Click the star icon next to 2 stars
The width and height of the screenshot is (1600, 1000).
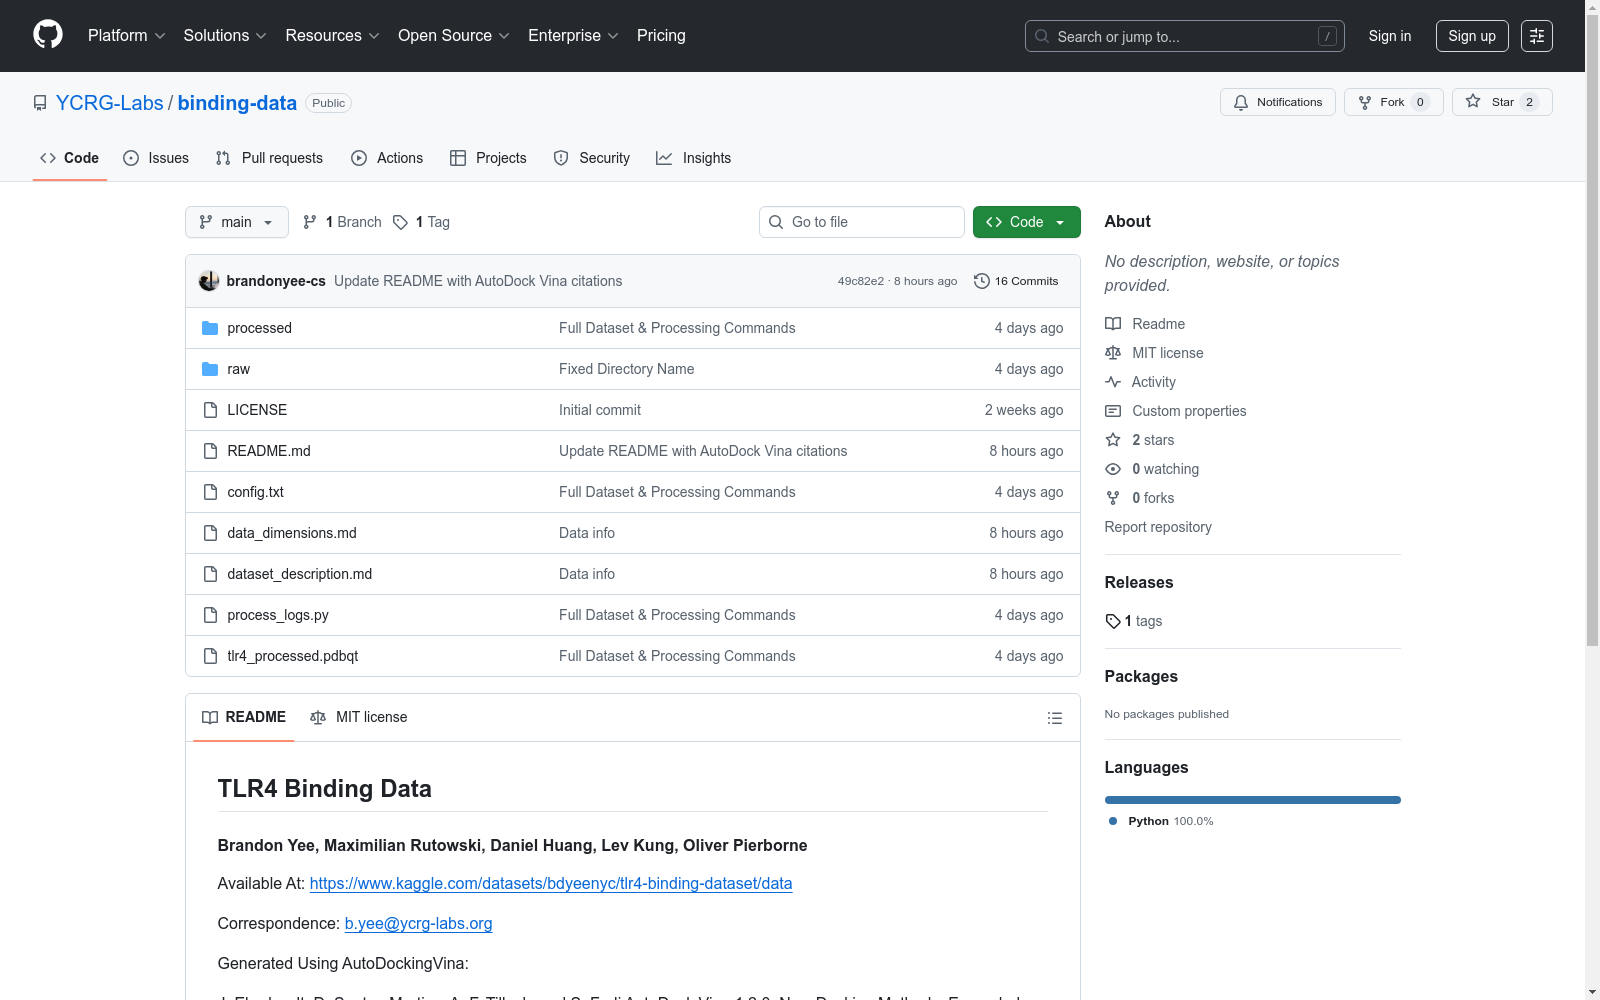click(1113, 440)
